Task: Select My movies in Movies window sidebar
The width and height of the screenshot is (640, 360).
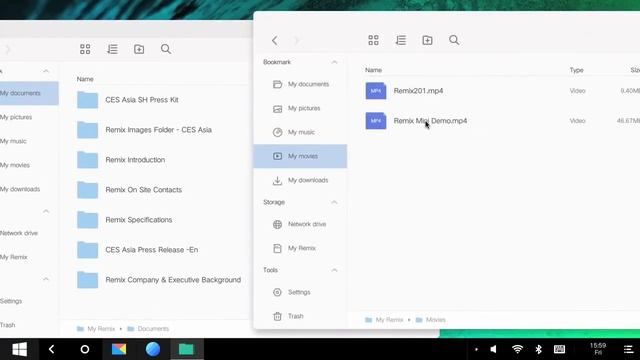Action: [300, 156]
